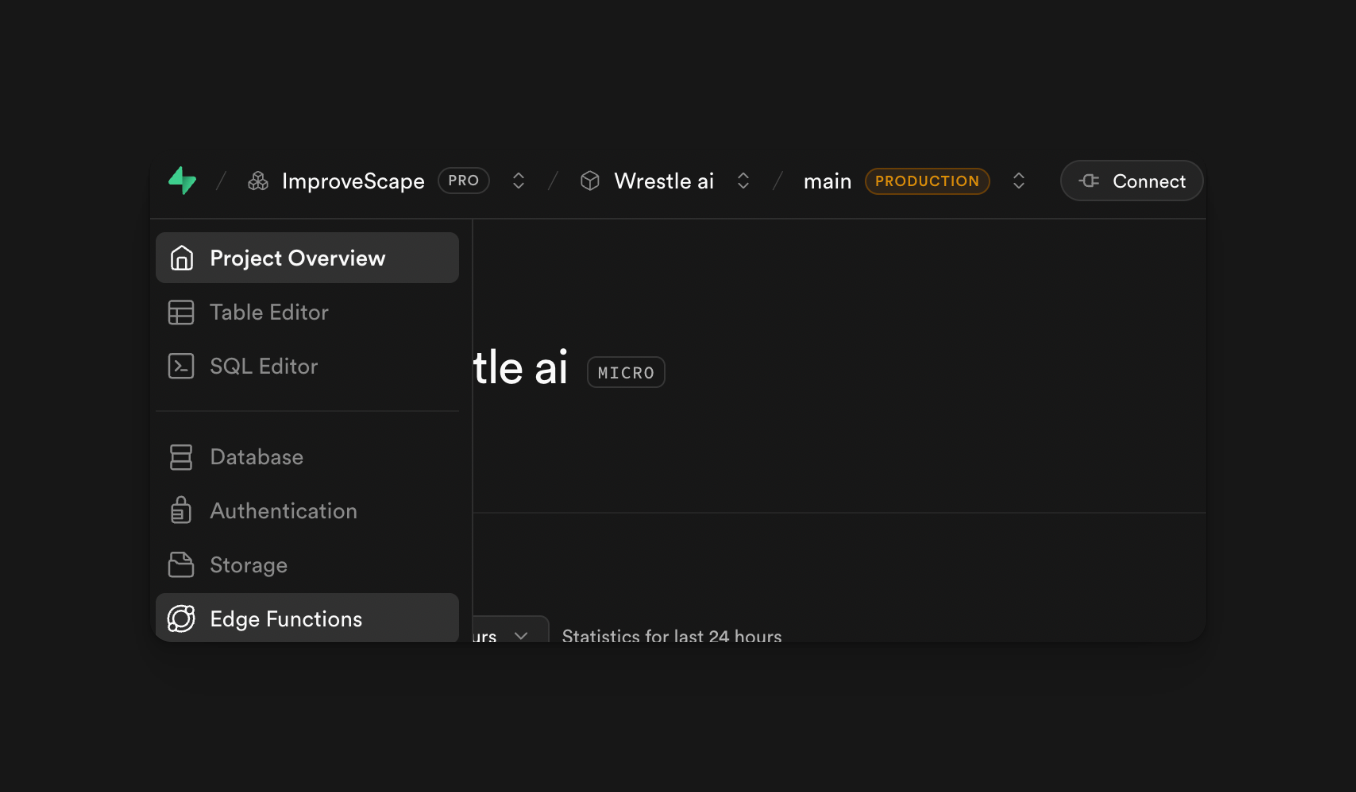This screenshot has height=792, width=1356.
Task: Click the Connect button
Action: point(1132,181)
